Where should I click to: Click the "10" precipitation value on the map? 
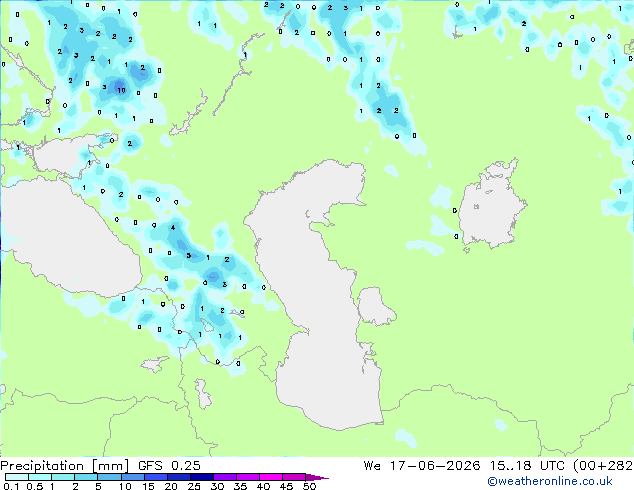(x=121, y=90)
